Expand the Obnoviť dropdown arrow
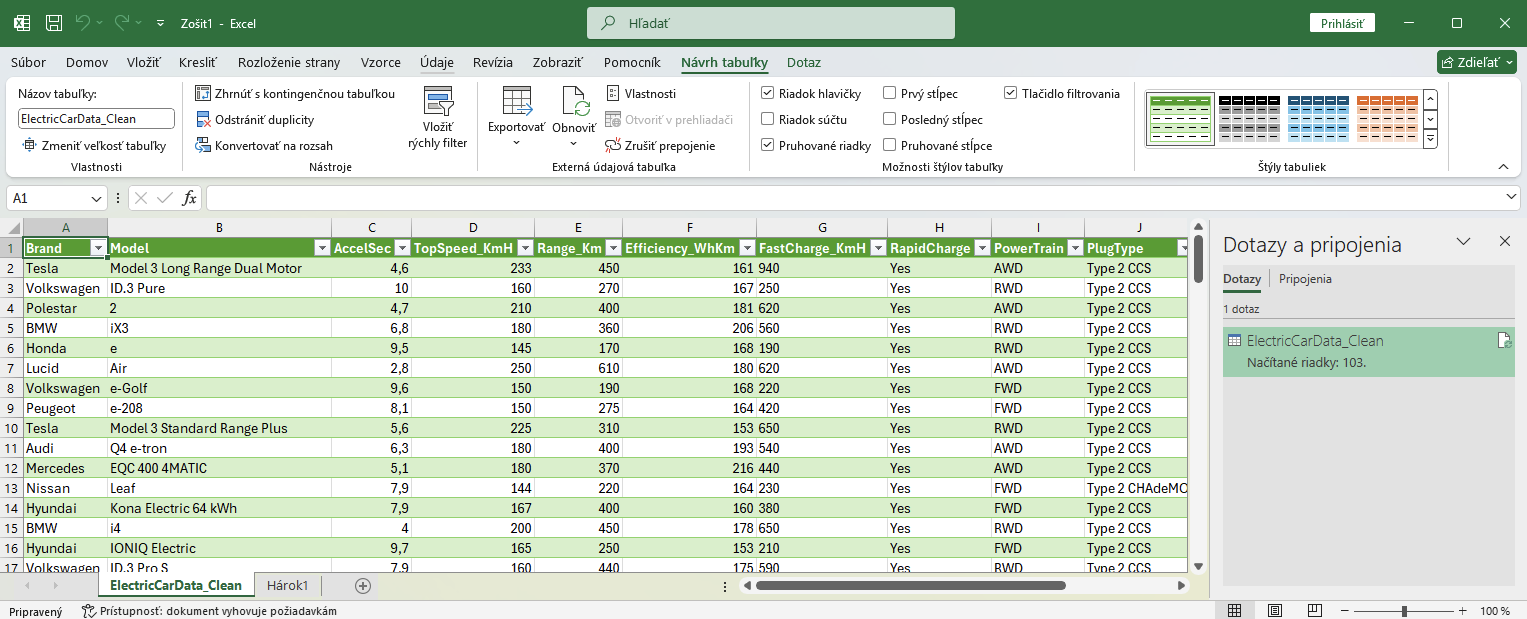This screenshot has width=1527, height=619. (574, 144)
